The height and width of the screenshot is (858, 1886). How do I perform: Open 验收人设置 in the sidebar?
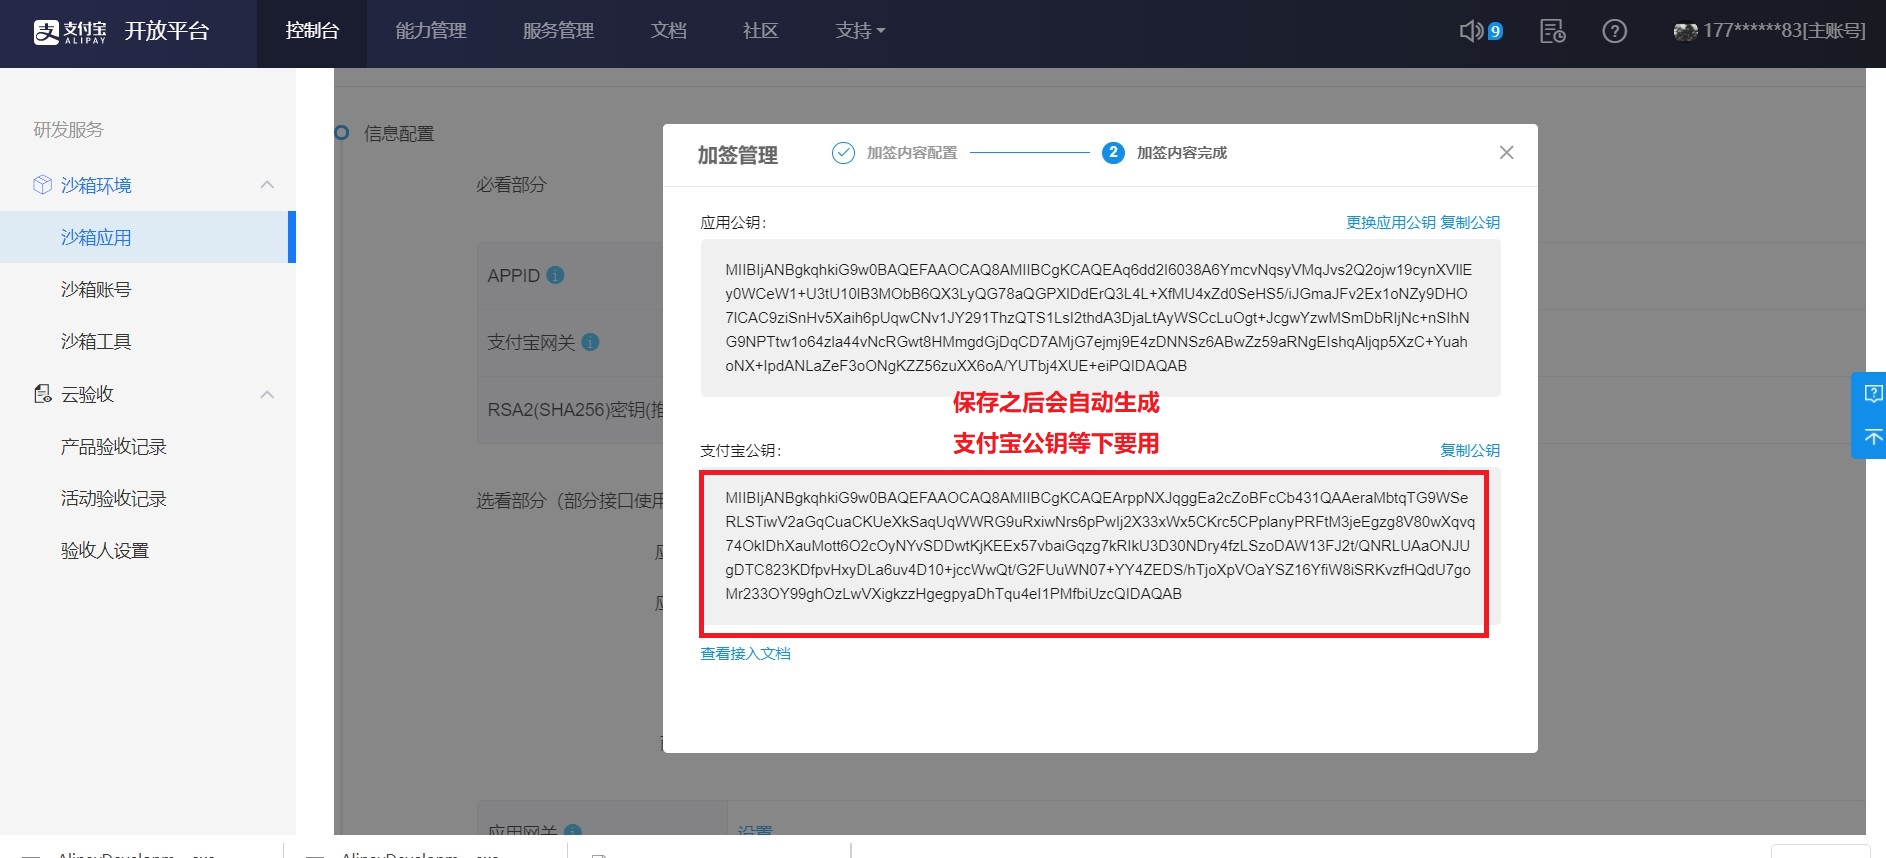(105, 551)
